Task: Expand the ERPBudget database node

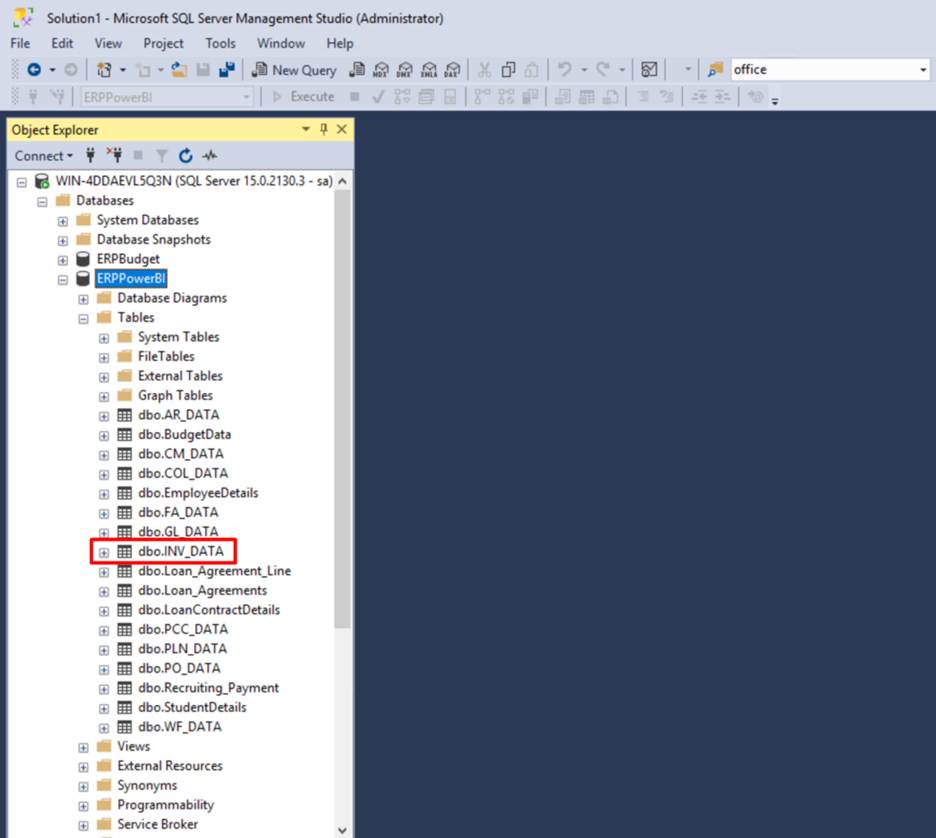Action: tap(63, 260)
